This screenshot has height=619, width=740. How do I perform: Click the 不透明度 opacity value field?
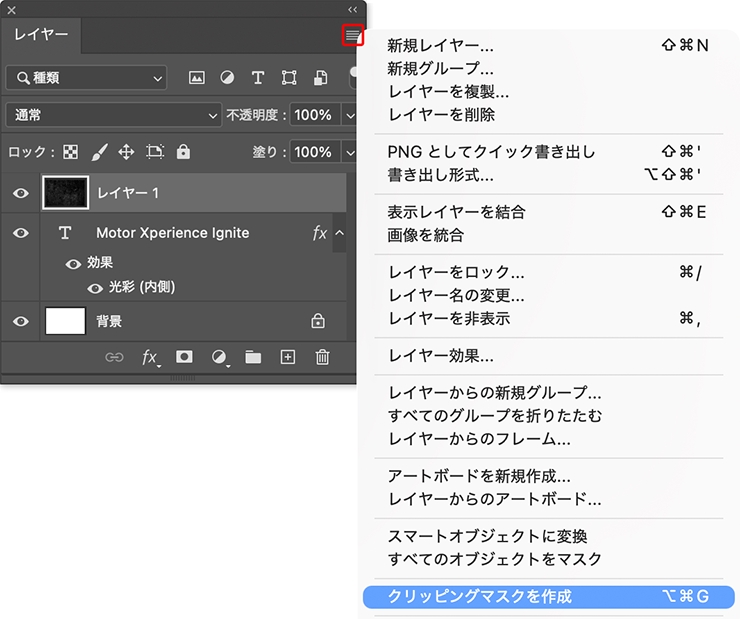[314, 115]
